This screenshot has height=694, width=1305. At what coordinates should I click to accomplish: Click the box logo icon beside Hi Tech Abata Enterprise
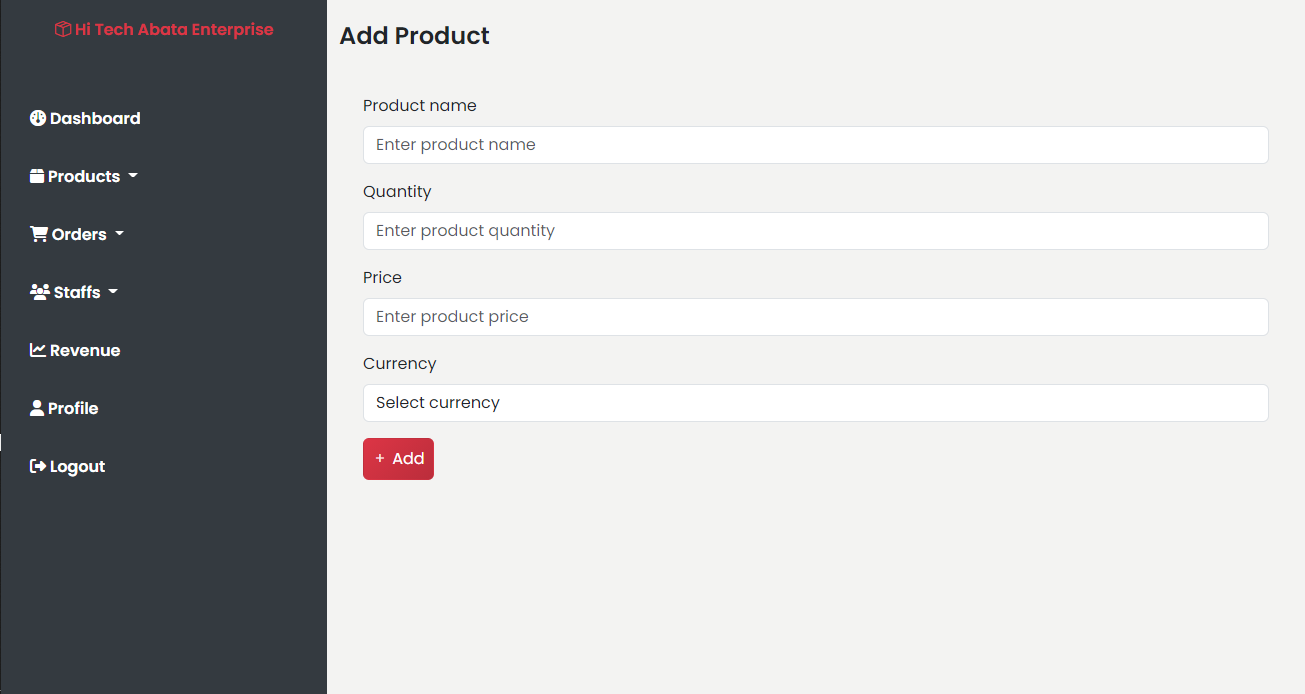63,30
